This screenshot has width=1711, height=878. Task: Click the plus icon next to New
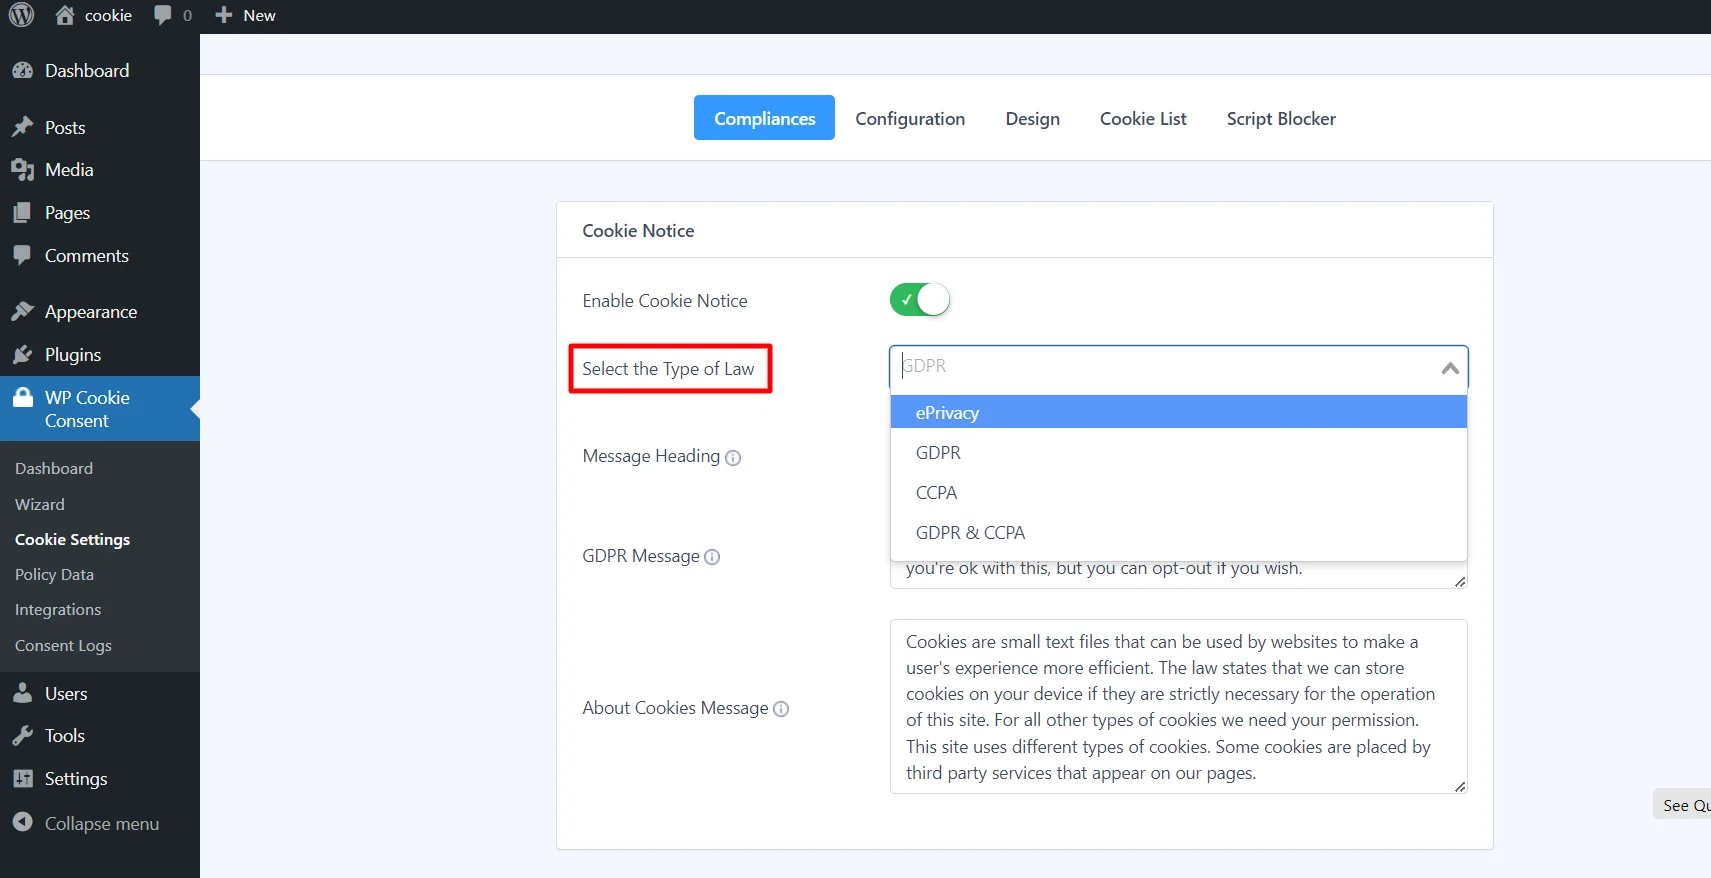point(224,15)
